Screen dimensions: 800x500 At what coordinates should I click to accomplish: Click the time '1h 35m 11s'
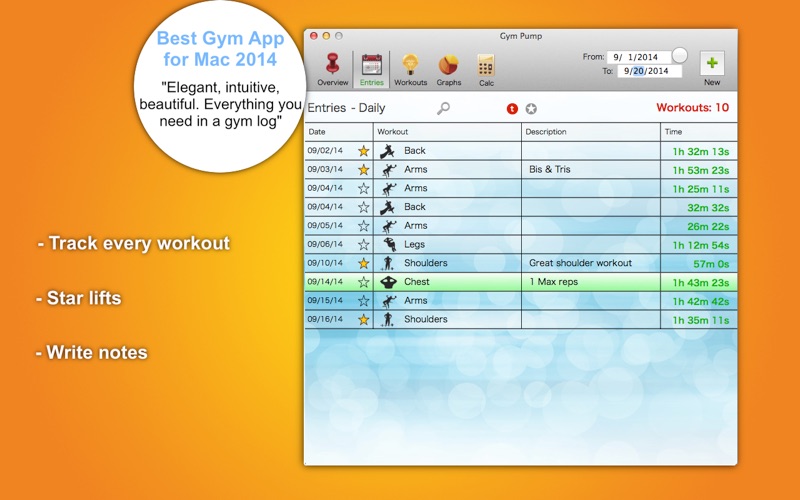click(x=701, y=320)
